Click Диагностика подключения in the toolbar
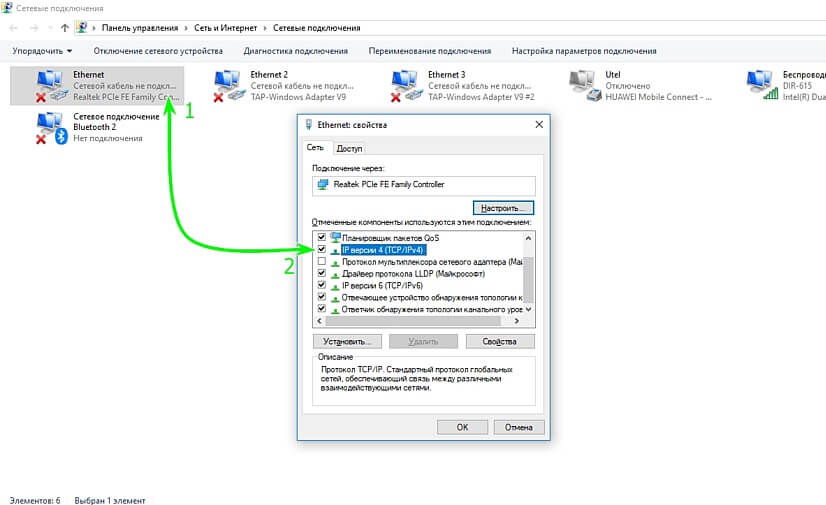The height and width of the screenshot is (505, 826). coord(295,50)
